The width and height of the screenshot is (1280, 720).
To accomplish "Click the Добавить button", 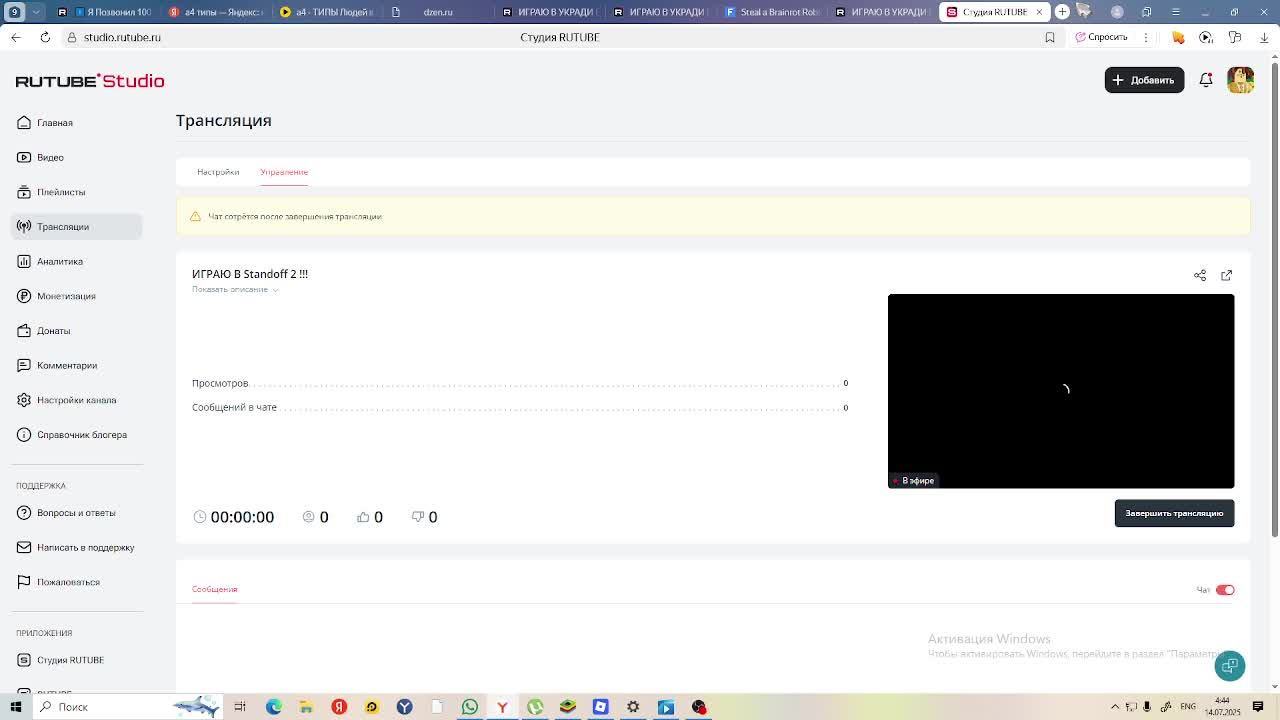I will [x=1144, y=80].
